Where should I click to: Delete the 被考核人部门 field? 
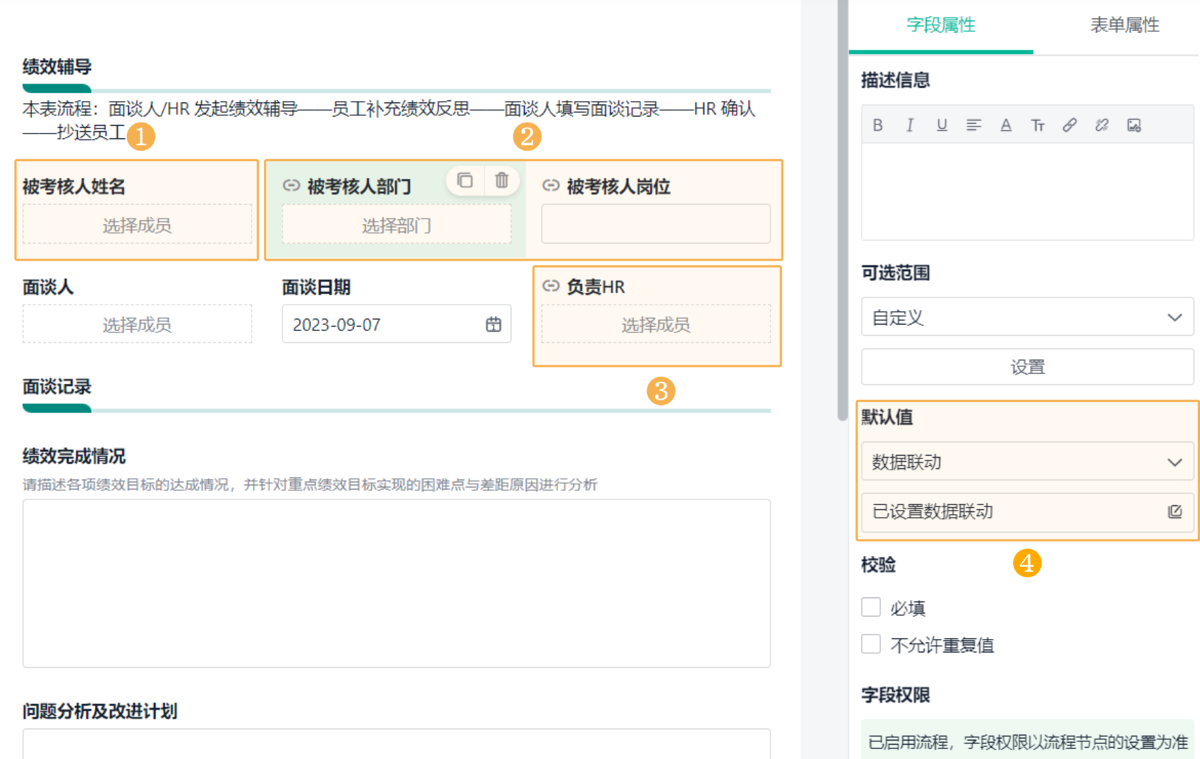pyautogui.click(x=502, y=180)
